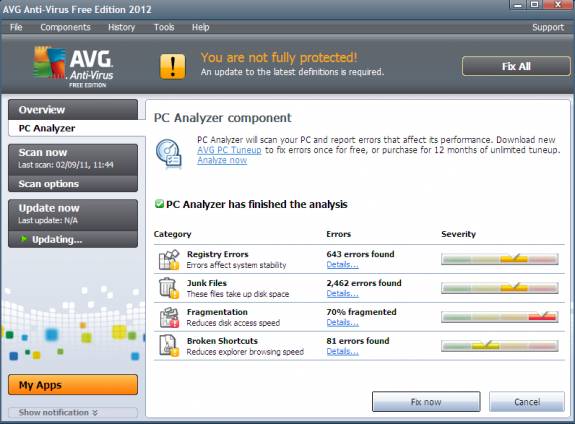Viewport: 575px width, 424px height.
Task: Click the "Fragmentation" category title
Action: click(x=217, y=312)
